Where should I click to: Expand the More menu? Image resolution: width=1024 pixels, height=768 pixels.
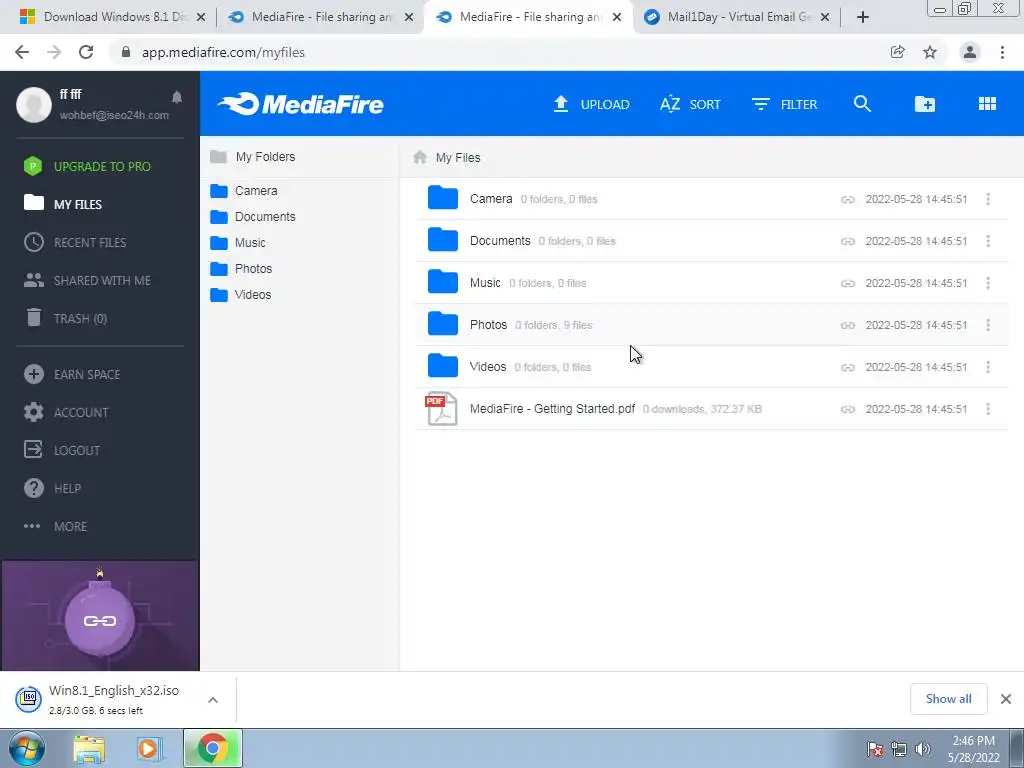click(x=56, y=526)
